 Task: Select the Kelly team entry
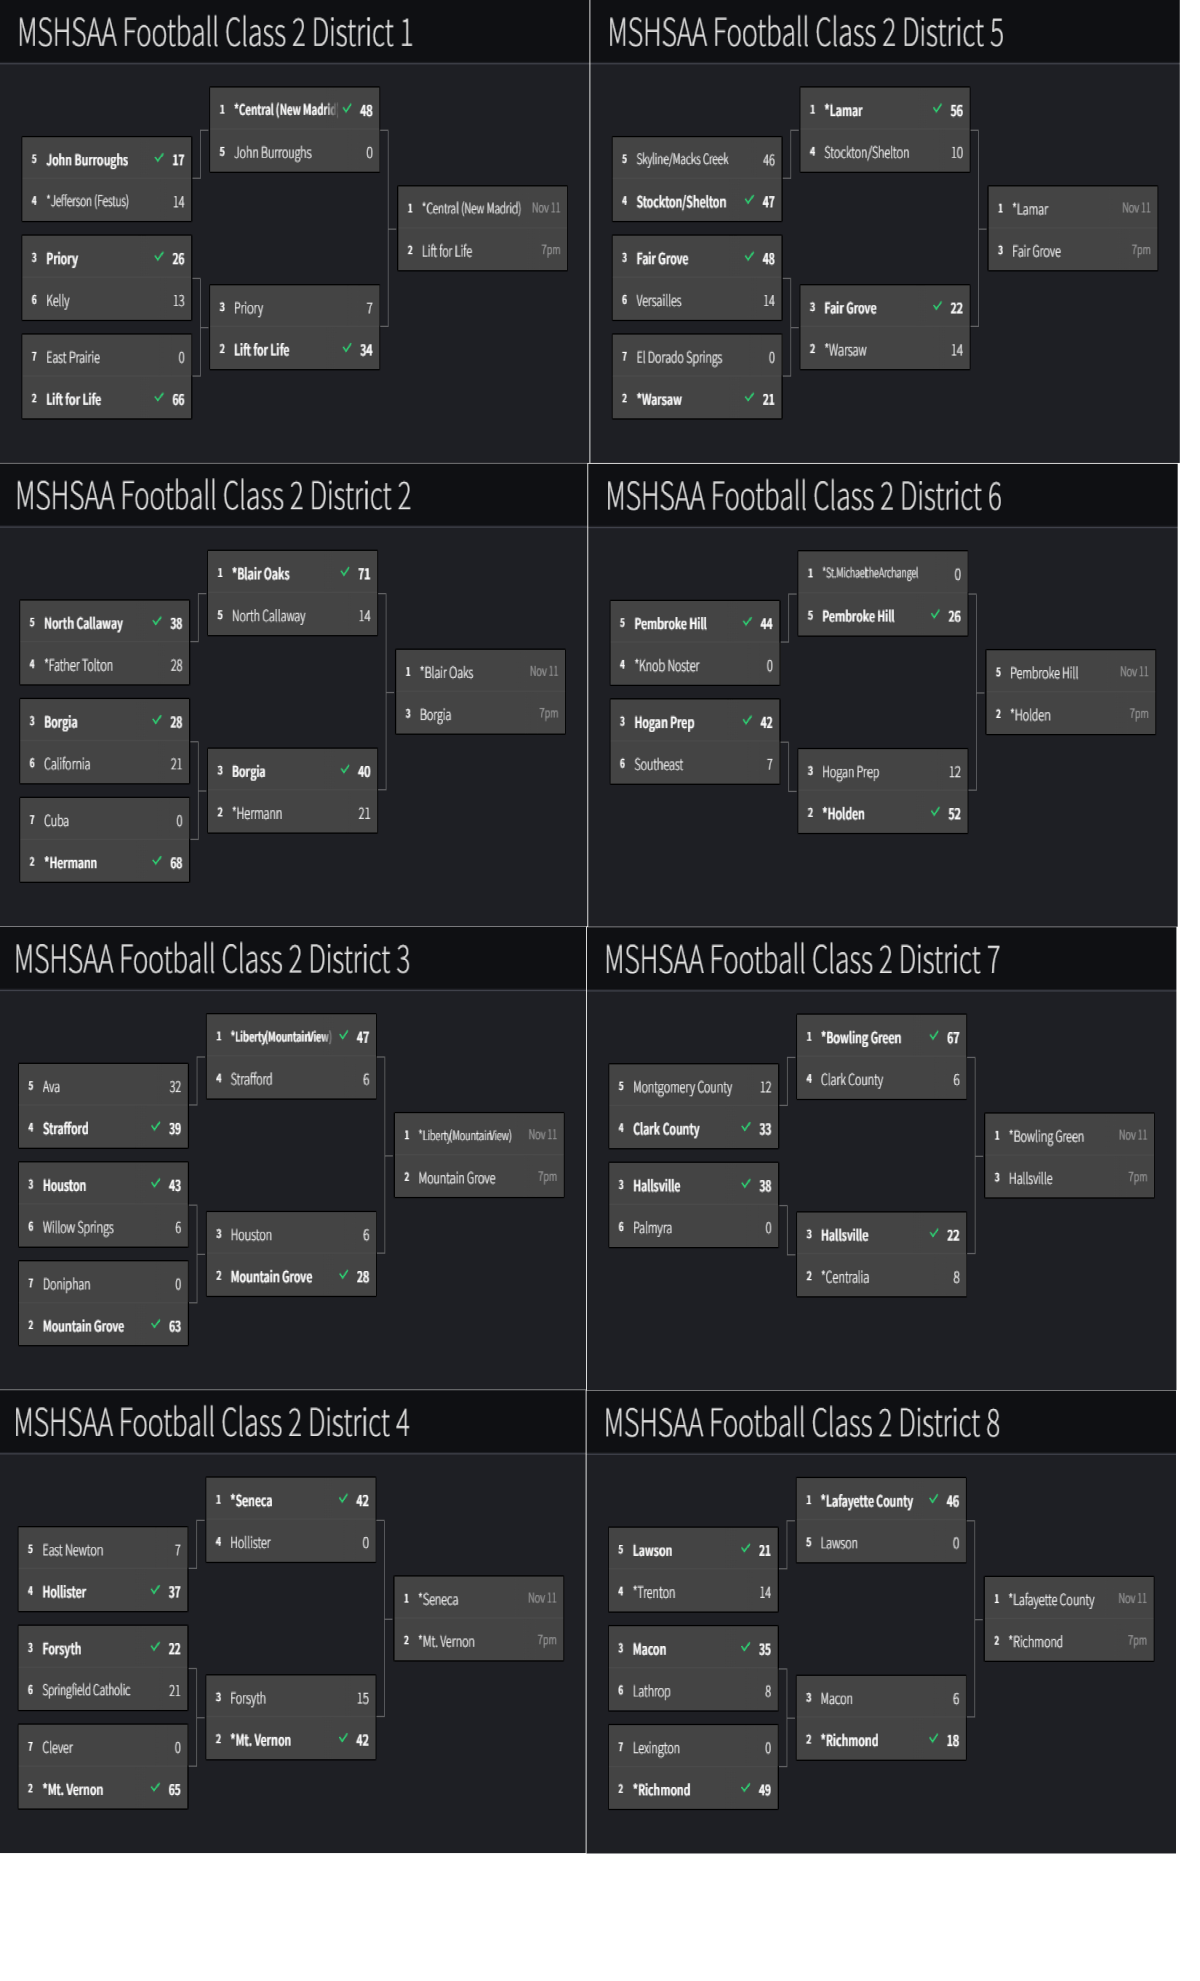coord(58,300)
